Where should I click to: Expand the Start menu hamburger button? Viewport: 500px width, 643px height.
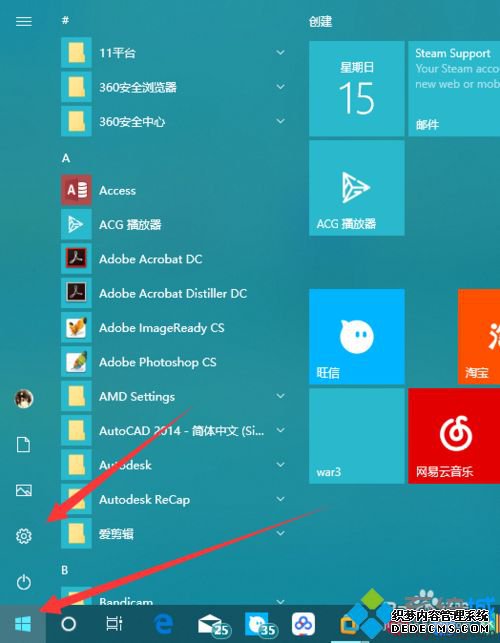coord(24,21)
